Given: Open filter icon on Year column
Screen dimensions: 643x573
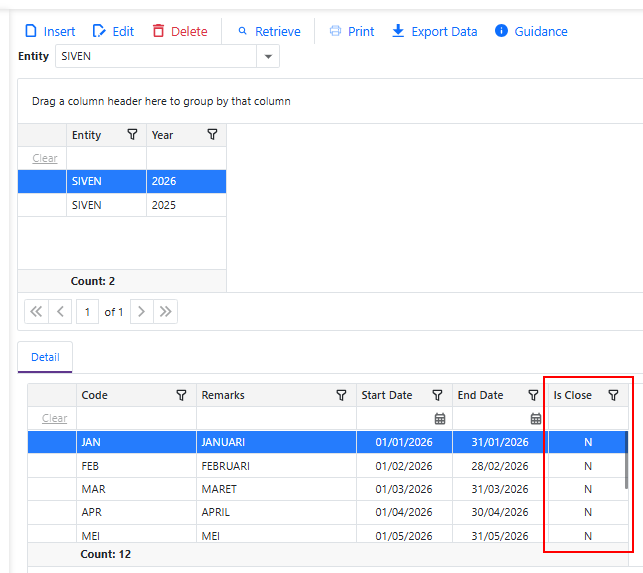Looking at the screenshot, I should tap(212, 135).
